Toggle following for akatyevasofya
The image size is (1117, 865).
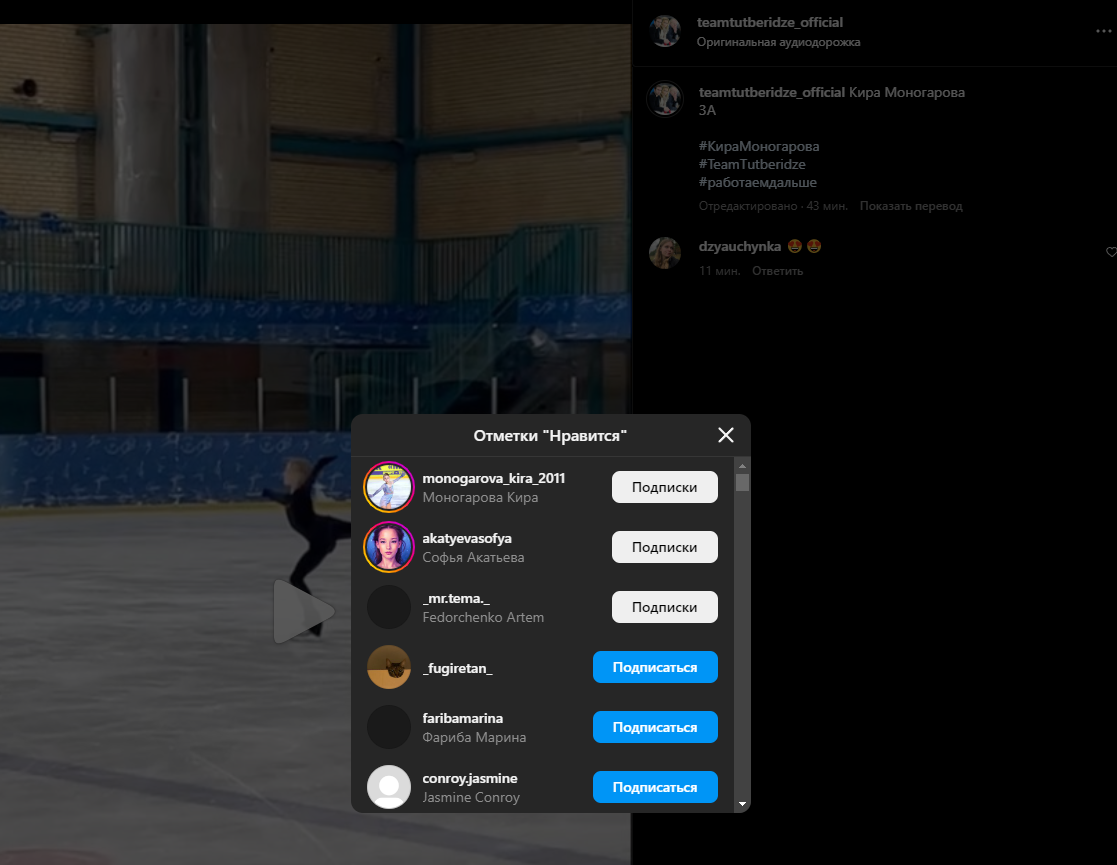[x=664, y=547]
